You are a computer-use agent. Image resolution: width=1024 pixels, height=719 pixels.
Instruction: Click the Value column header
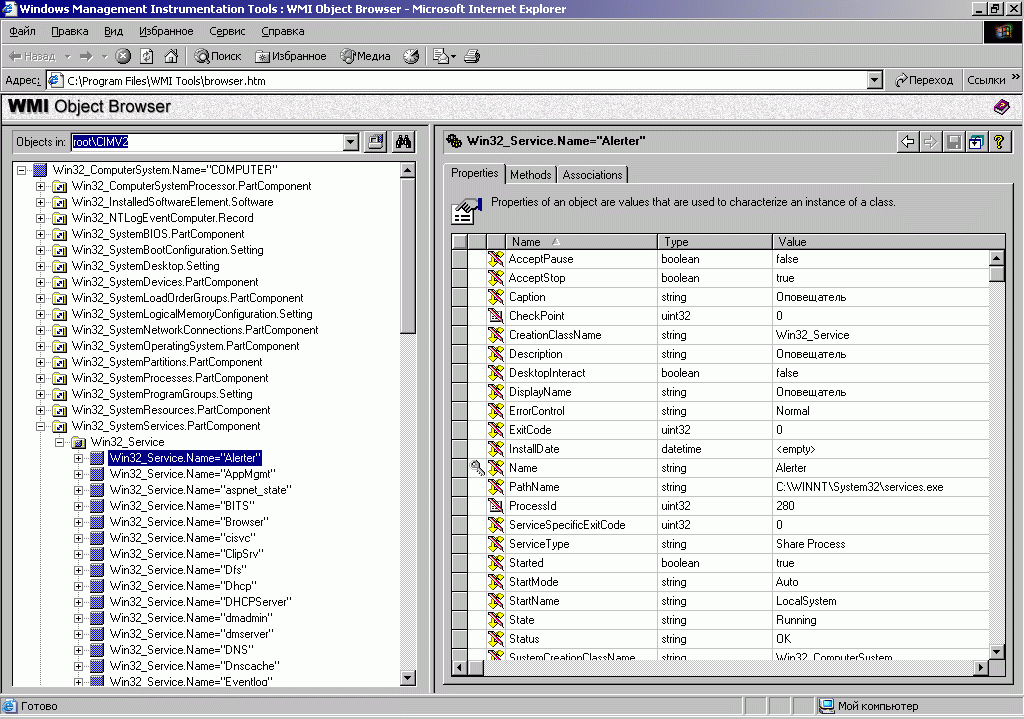(888, 242)
